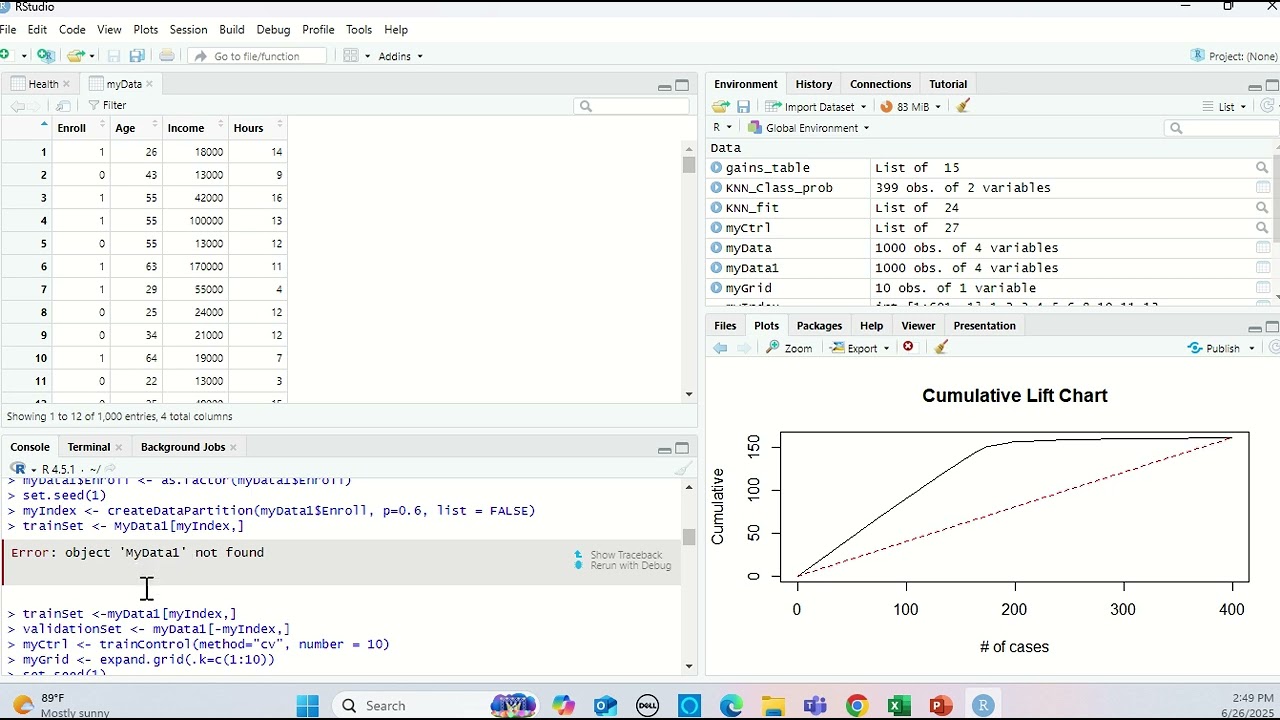Open the Plots menu
Screen dimensions: 1280x720
point(146,30)
